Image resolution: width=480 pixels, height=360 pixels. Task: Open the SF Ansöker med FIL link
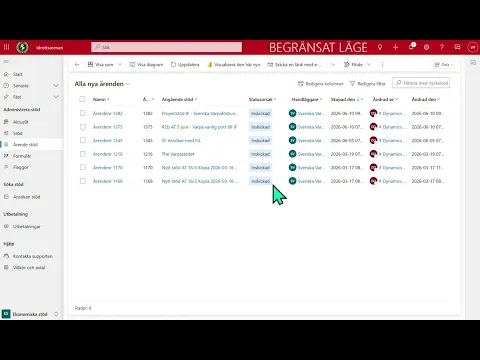181,140
